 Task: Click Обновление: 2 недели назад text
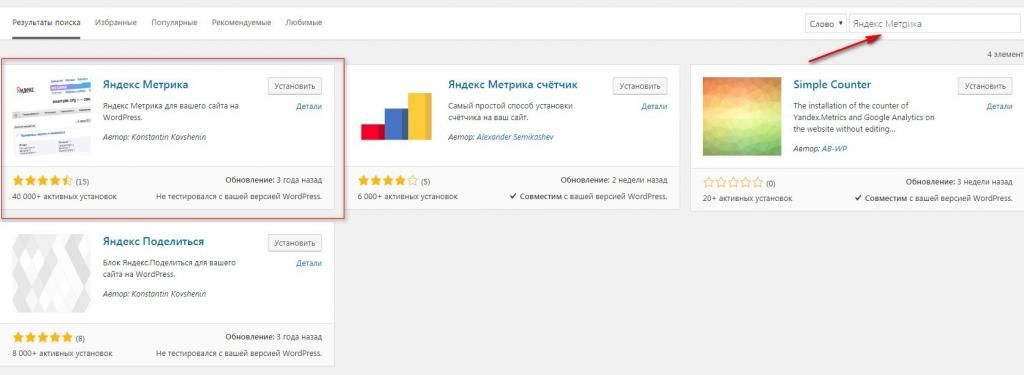click(x=614, y=180)
